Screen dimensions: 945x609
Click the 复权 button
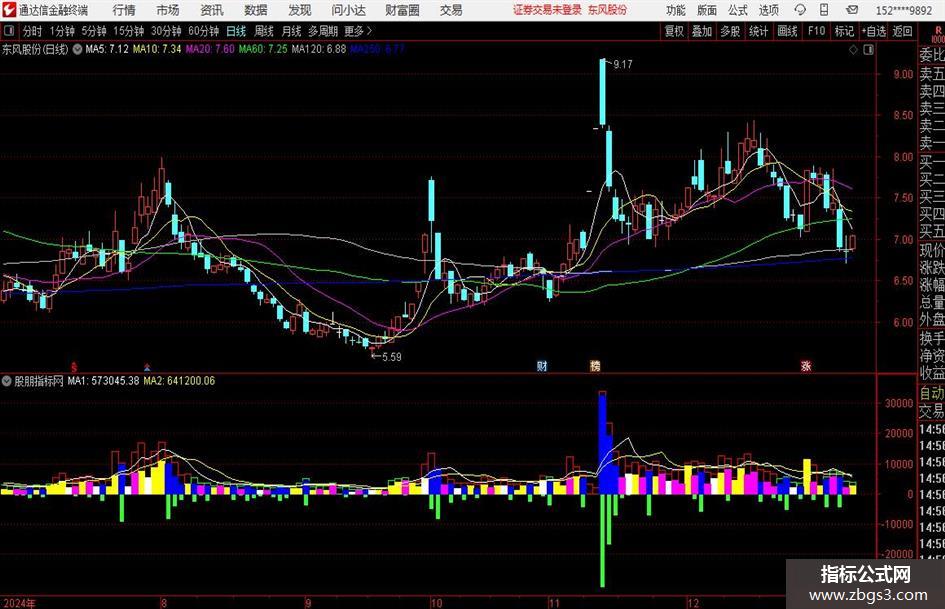tap(674, 31)
